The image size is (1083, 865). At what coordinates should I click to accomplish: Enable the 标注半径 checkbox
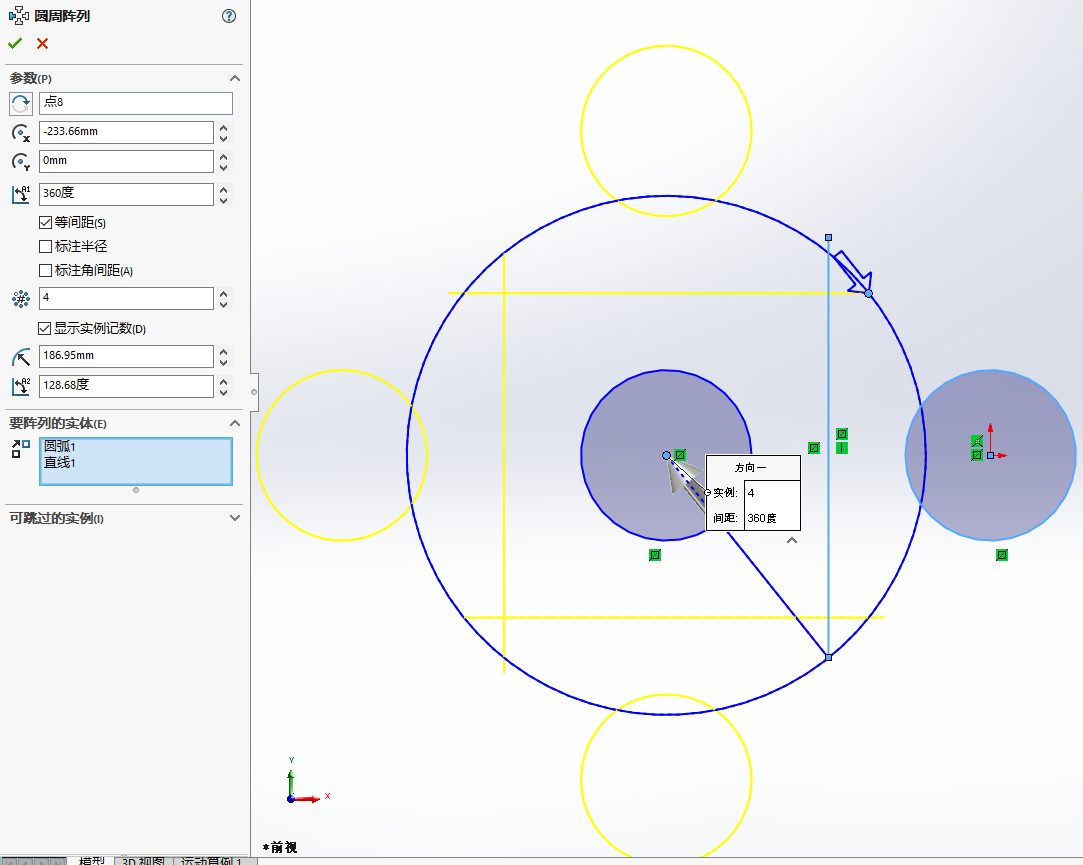tap(46, 247)
